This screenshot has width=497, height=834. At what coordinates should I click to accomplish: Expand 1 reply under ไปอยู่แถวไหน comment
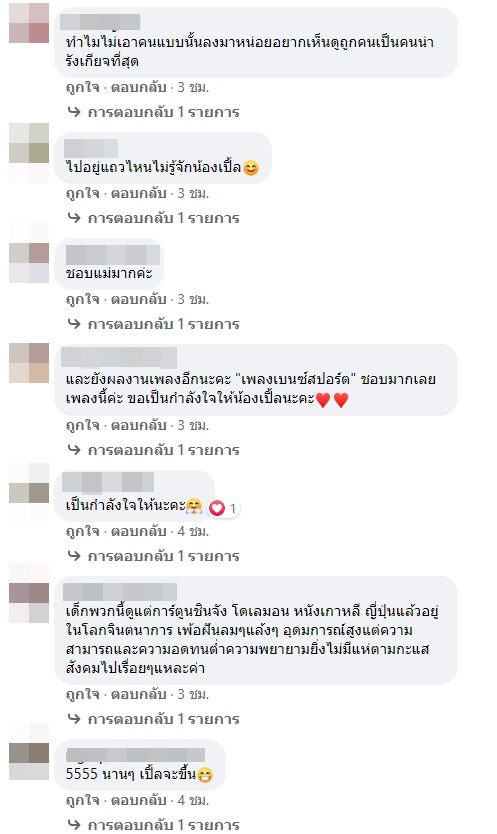tap(163, 218)
